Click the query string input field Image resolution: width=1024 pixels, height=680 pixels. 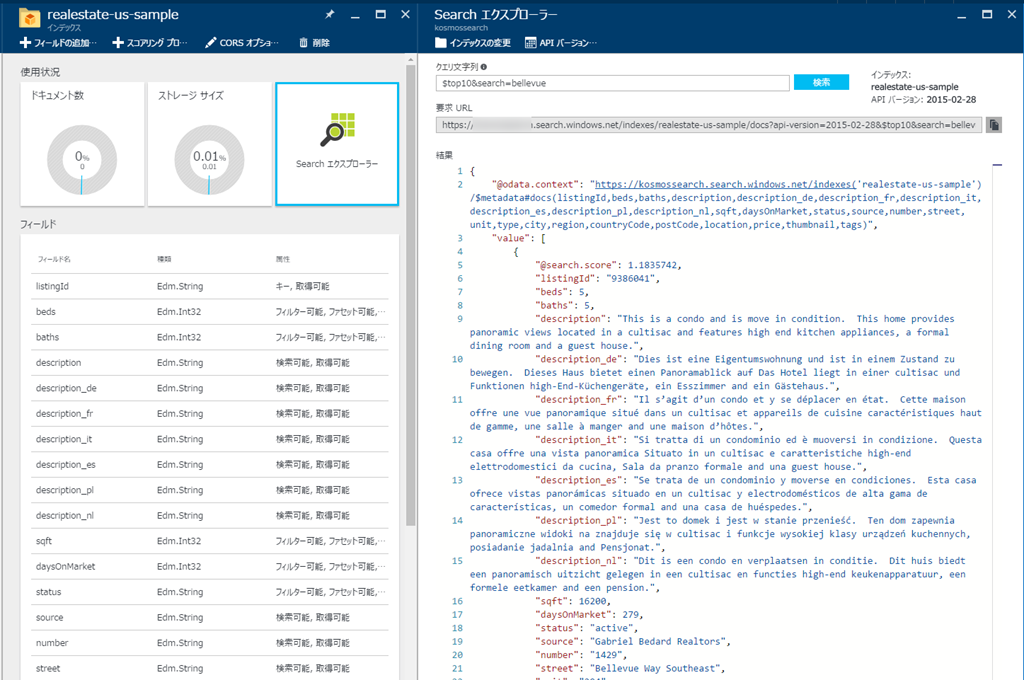612,83
